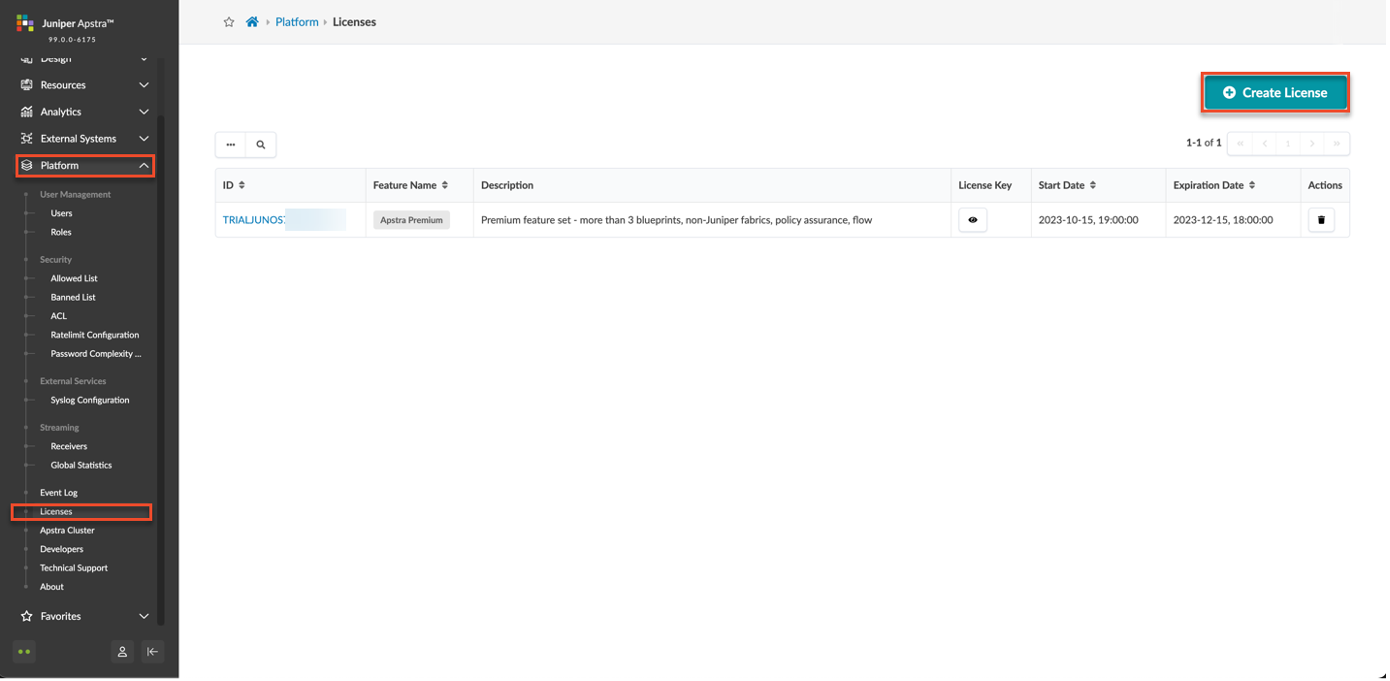This screenshot has height=681, width=1390.
Task: Open the TRIALJUNOS license ID link
Action: pyautogui.click(x=255, y=220)
